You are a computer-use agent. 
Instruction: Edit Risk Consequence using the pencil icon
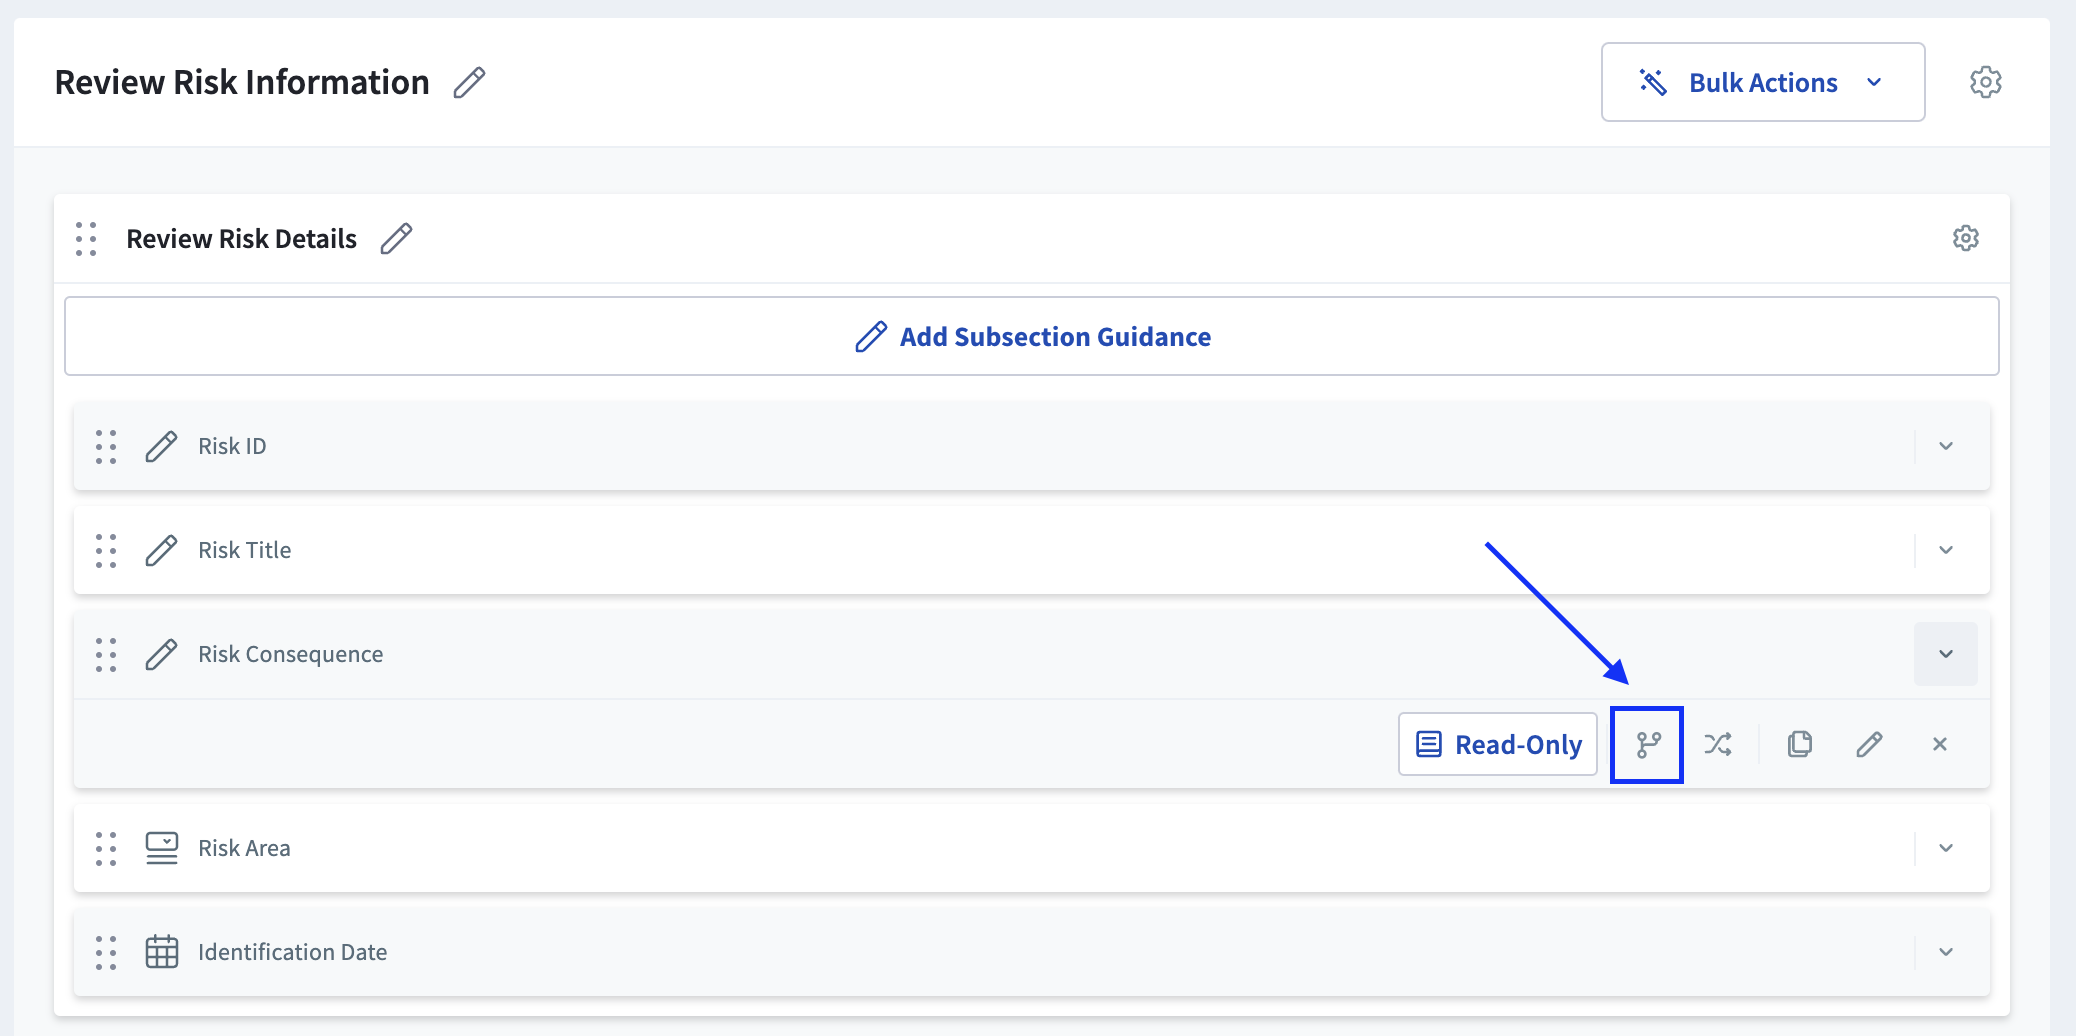click(x=1869, y=744)
